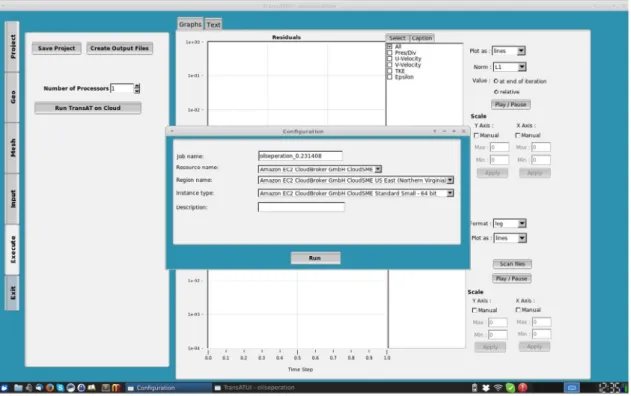The image size is (631, 396).
Task: Click Create Output Files button
Action: tap(120, 48)
